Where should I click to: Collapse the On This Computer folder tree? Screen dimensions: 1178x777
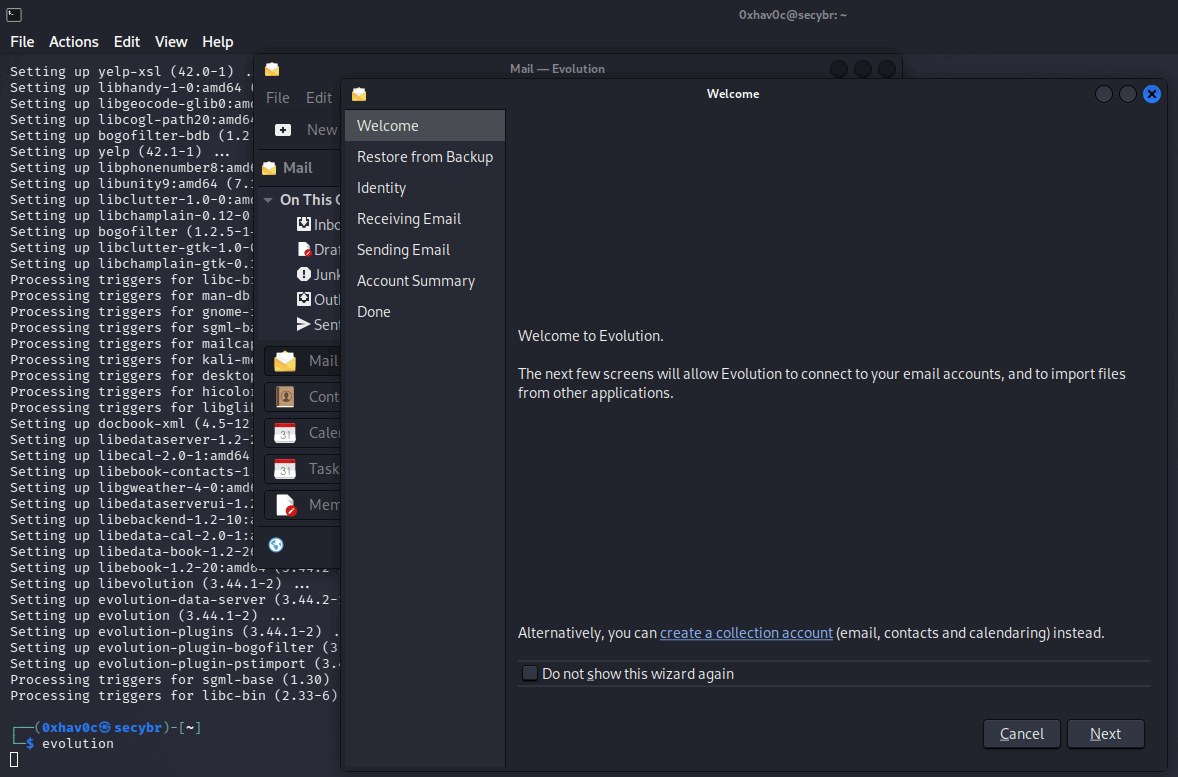[268, 200]
